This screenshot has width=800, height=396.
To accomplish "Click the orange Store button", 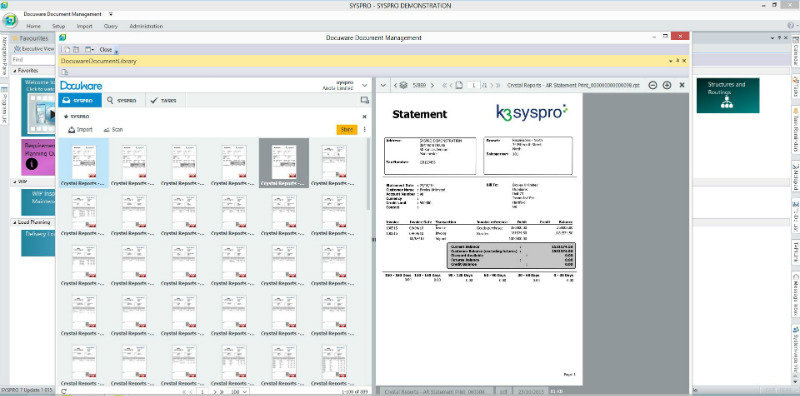I will pos(347,130).
